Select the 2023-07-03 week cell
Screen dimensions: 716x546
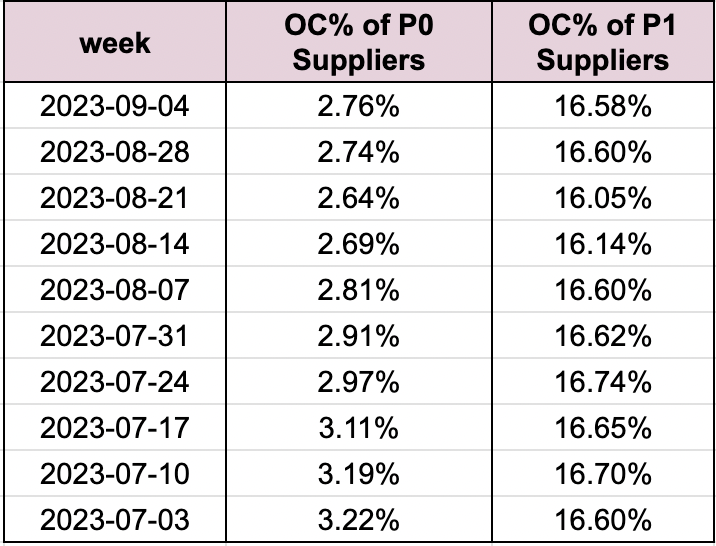(116, 520)
